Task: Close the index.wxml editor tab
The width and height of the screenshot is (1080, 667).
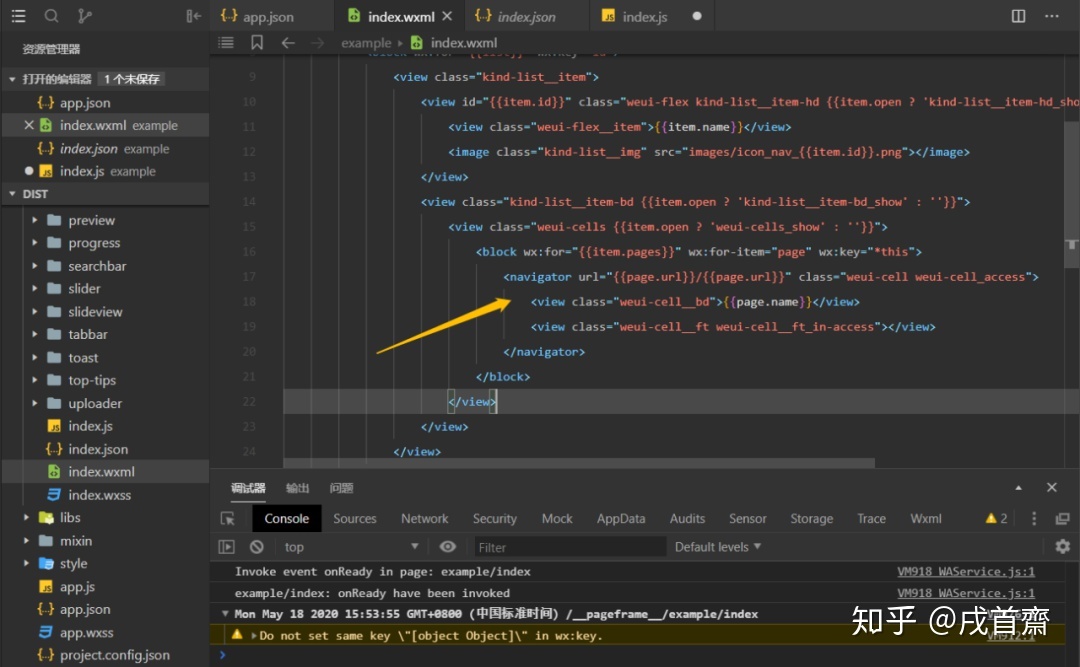Action: (x=447, y=16)
